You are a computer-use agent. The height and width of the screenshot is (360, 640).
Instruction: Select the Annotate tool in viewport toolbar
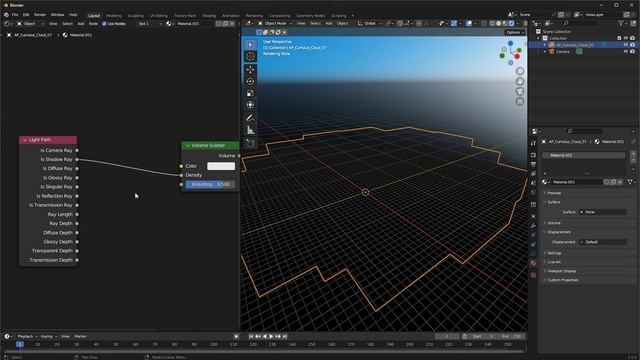tap(251, 118)
